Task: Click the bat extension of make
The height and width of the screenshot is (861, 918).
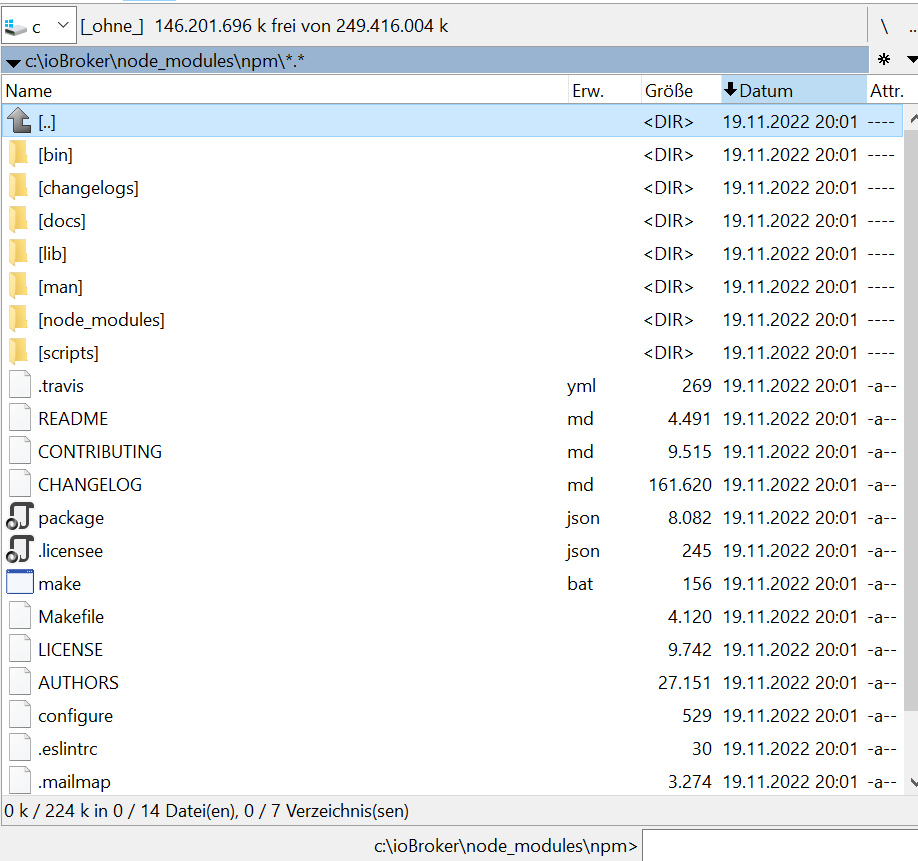Action: coord(580,584)
